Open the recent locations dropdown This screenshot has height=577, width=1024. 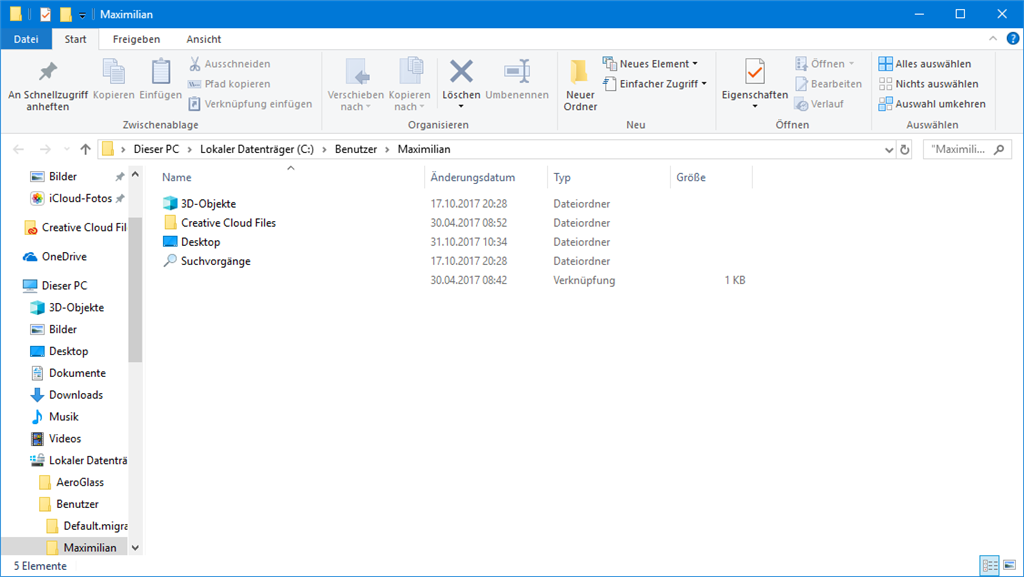(x=67, y=149)
